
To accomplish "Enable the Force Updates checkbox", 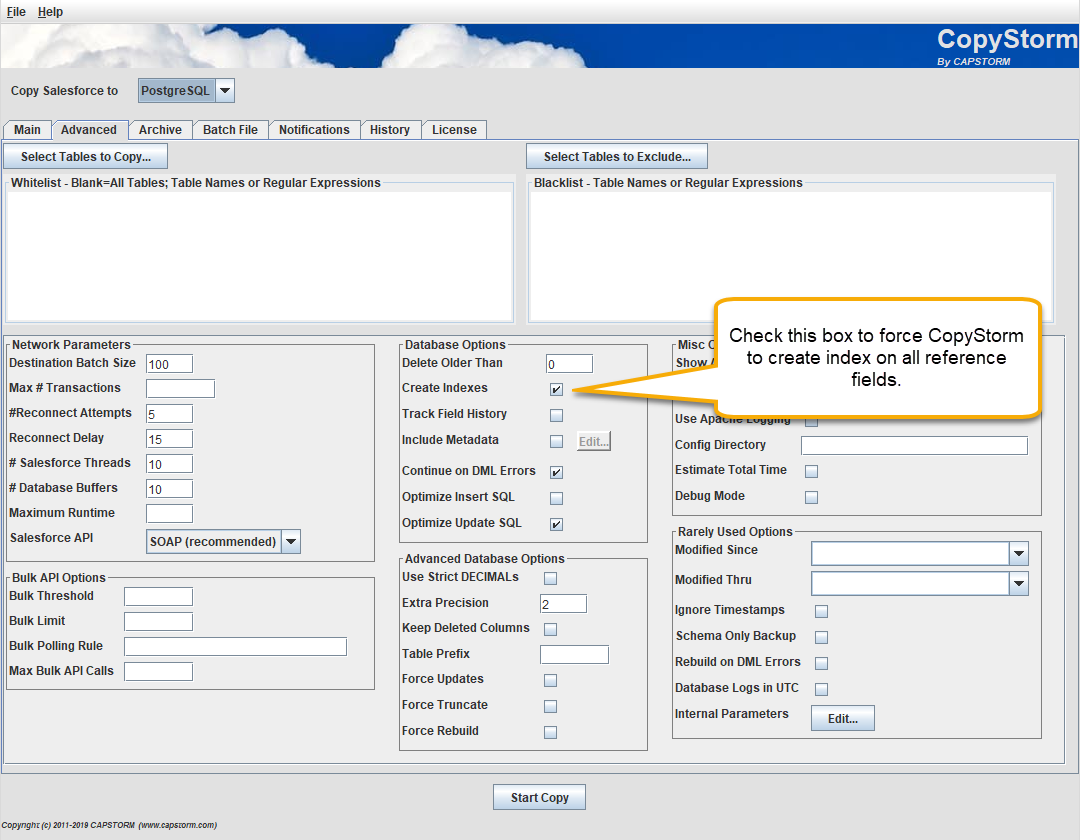I will pyautogui.click(x=550, y=680).
